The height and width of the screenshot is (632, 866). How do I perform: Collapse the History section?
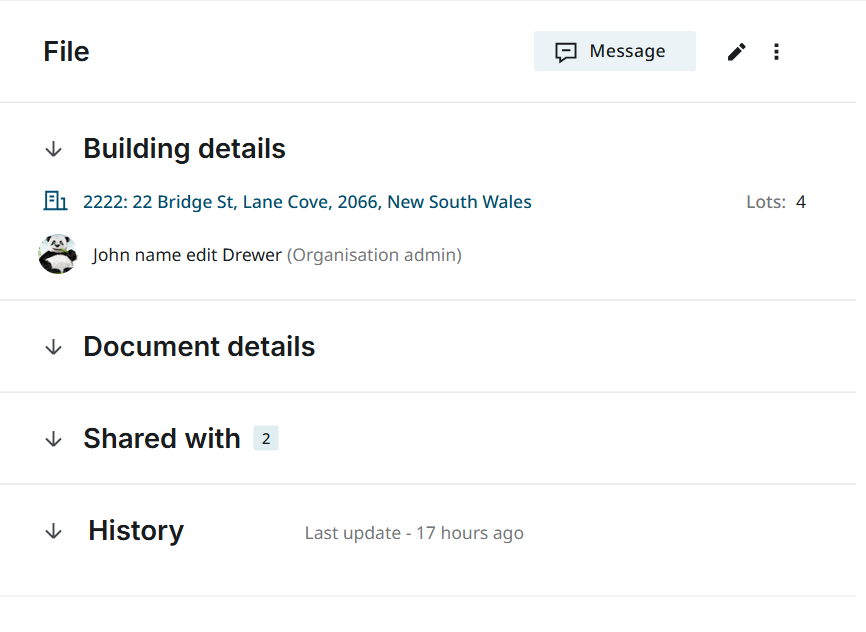click(x=135, y=531)
